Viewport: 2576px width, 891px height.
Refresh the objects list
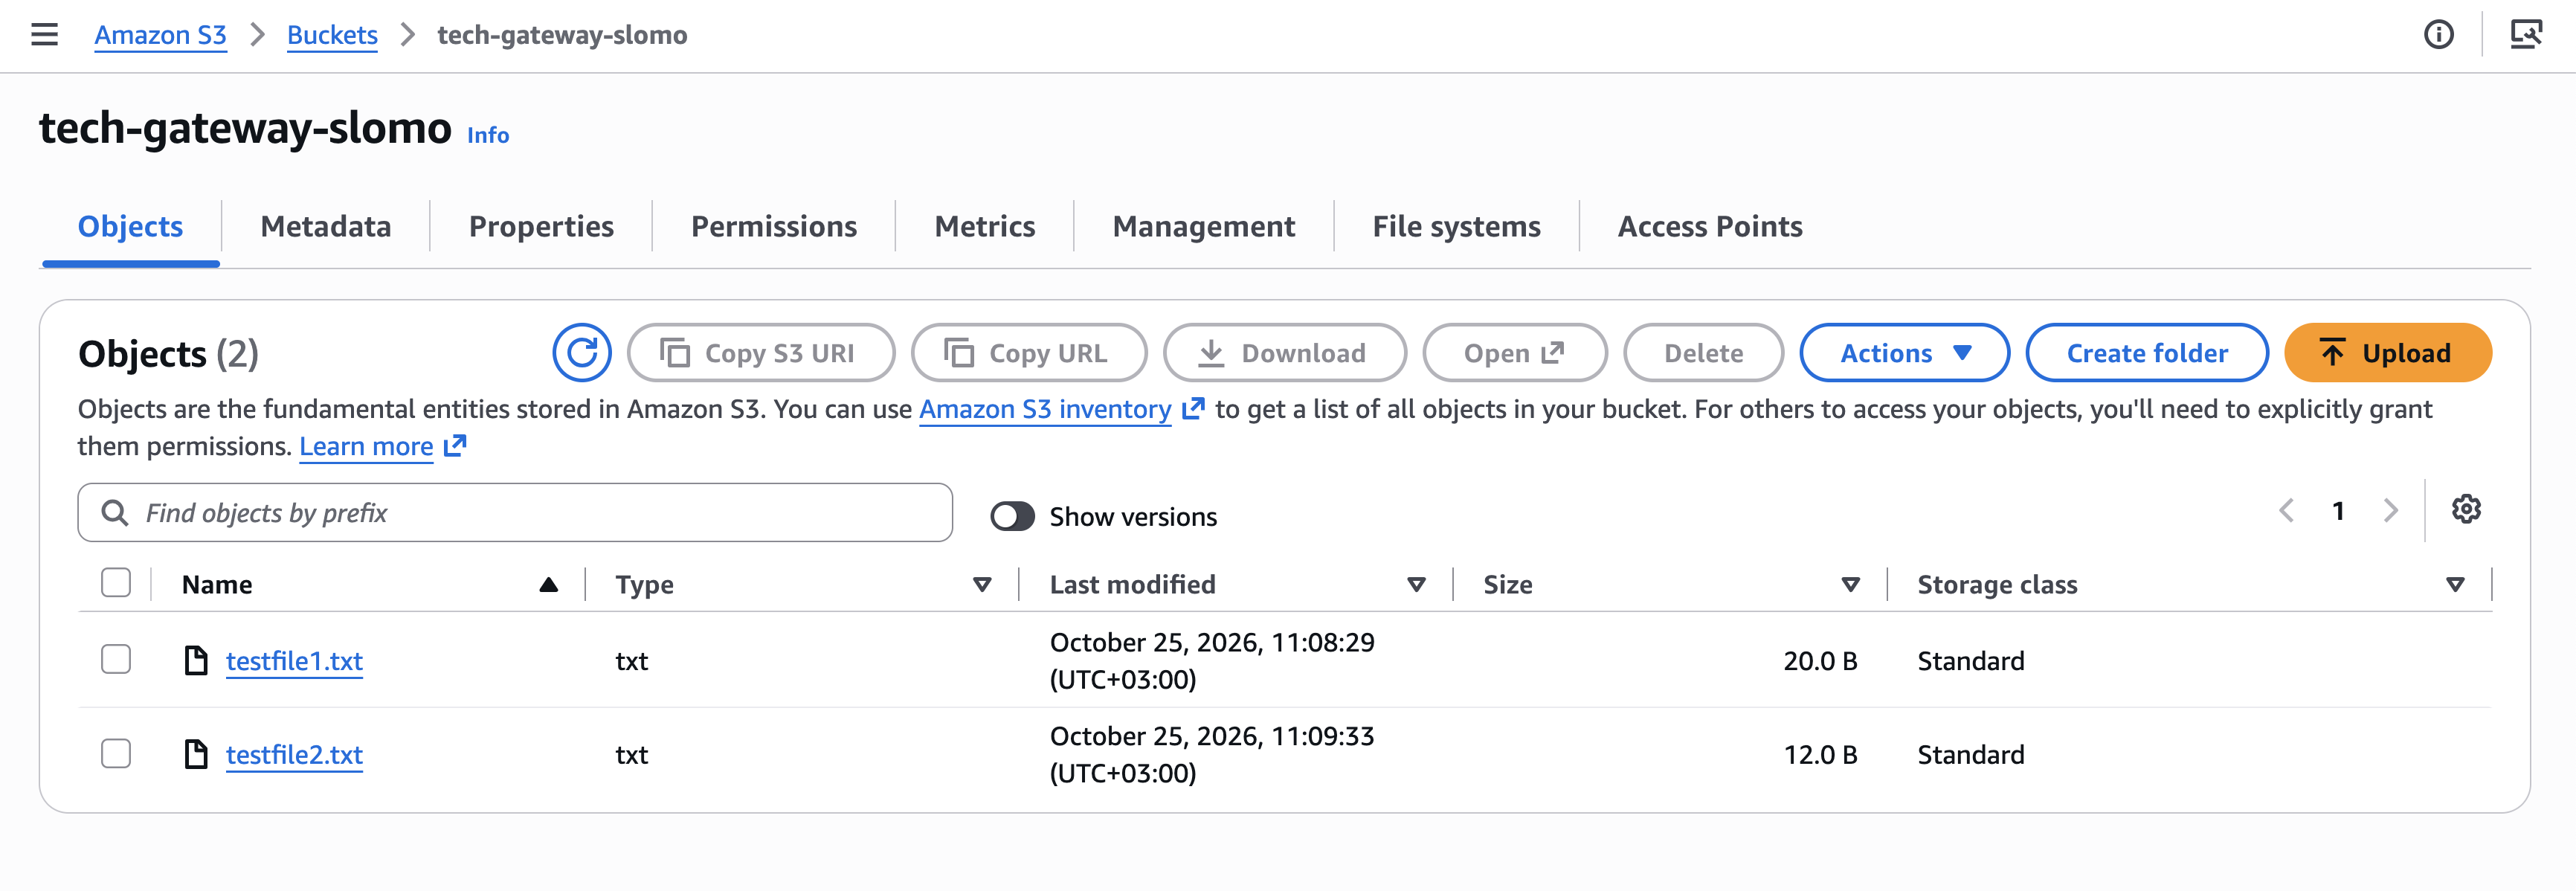tap(582, 353)
